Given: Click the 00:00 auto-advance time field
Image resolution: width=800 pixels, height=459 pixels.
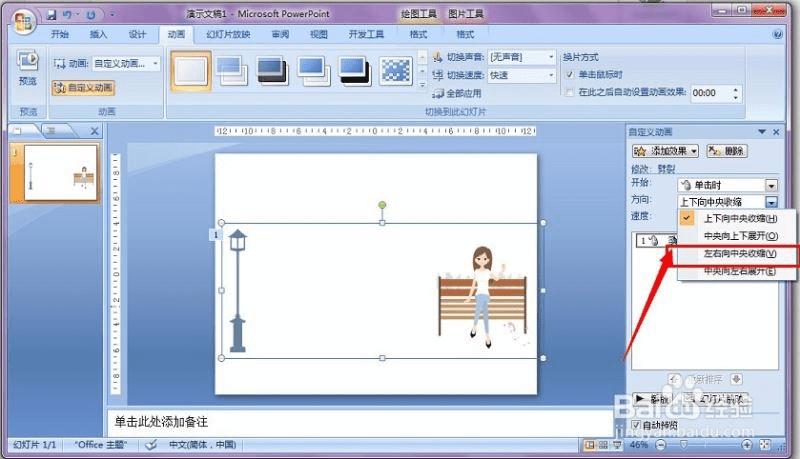Looking at the screenshot, I should [x=711, y=93].
